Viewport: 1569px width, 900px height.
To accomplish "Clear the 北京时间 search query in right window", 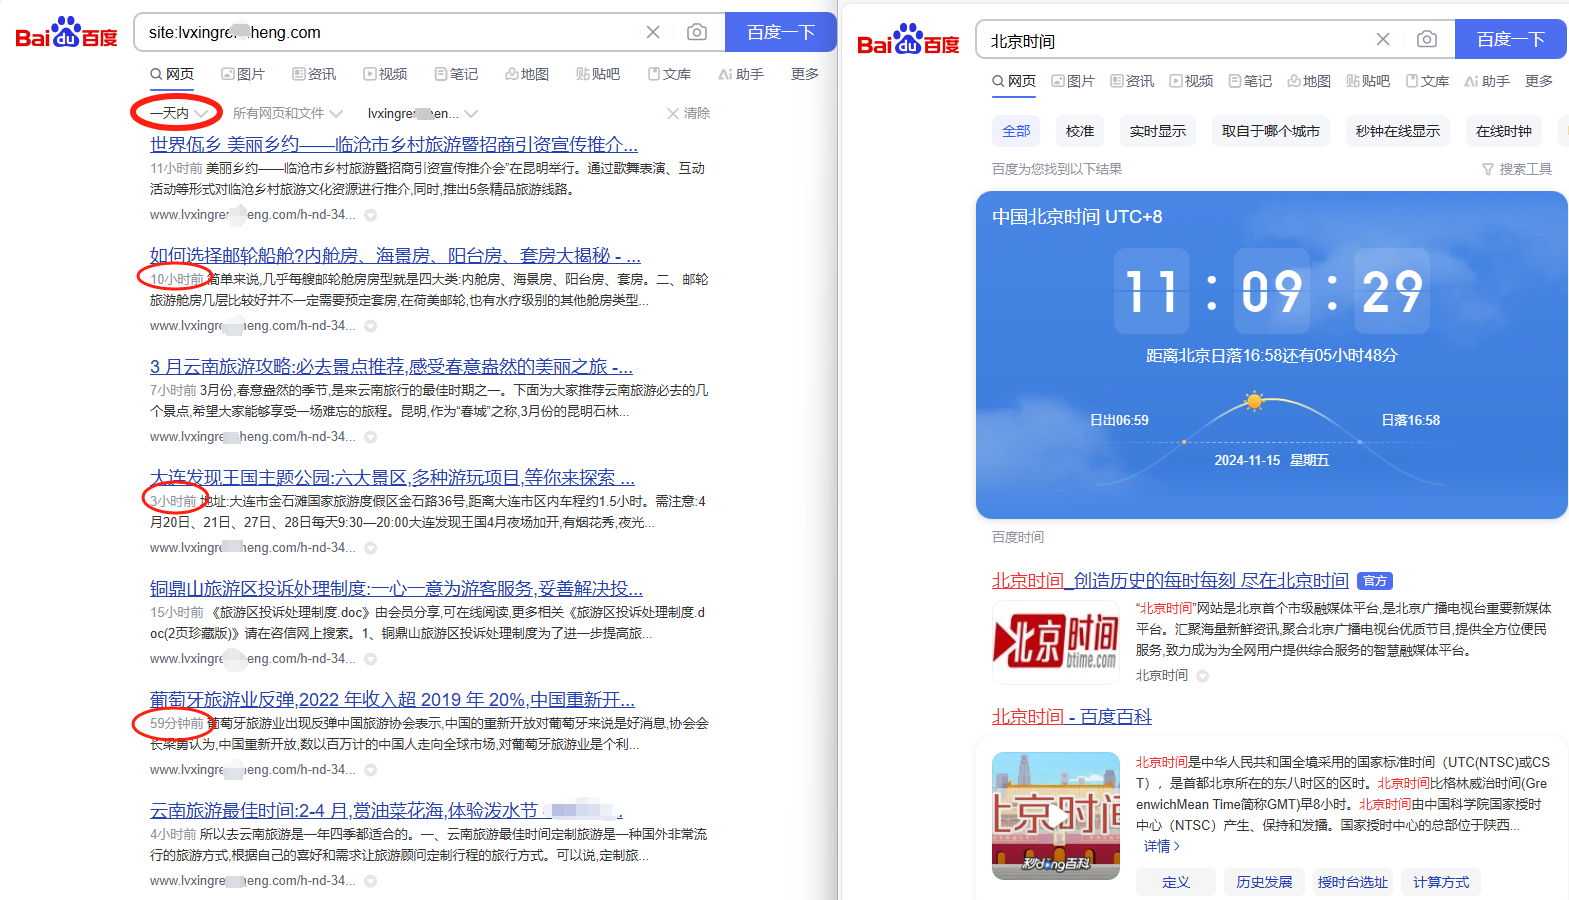I will (x=1383, y=39).
